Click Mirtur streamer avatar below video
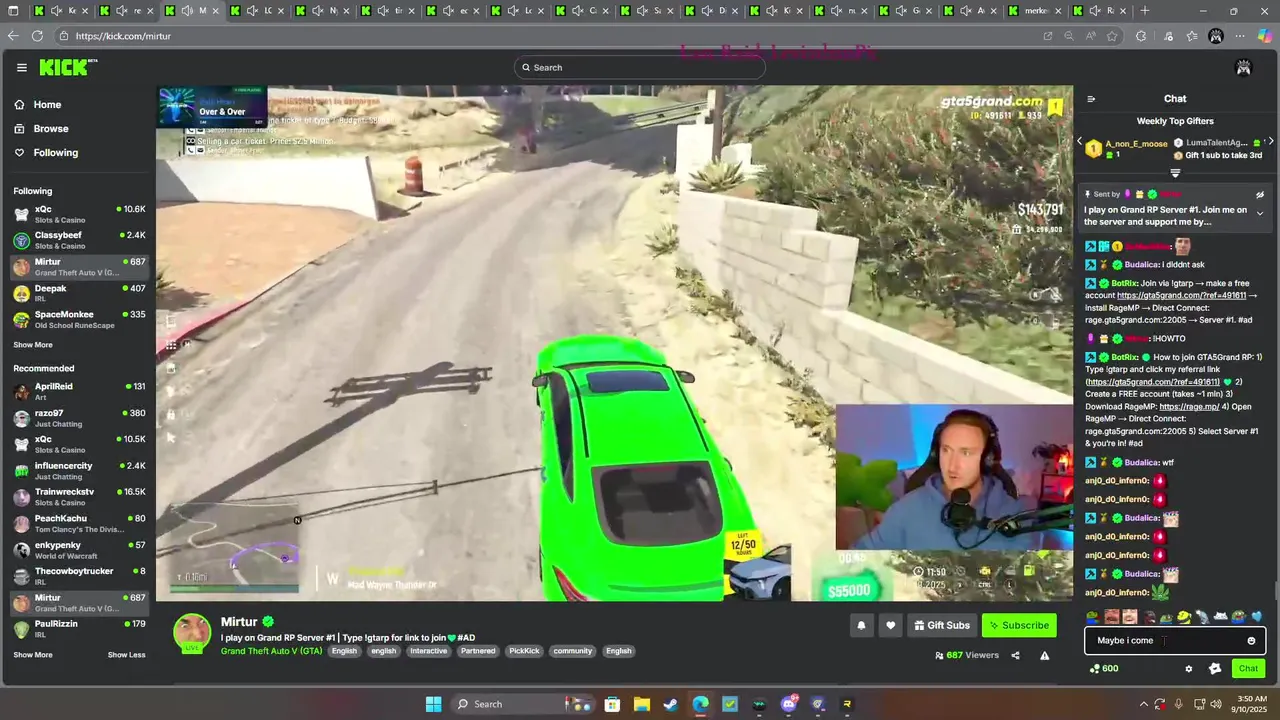The height and width of the screenshot is (720, 1280). click(192, 633)
